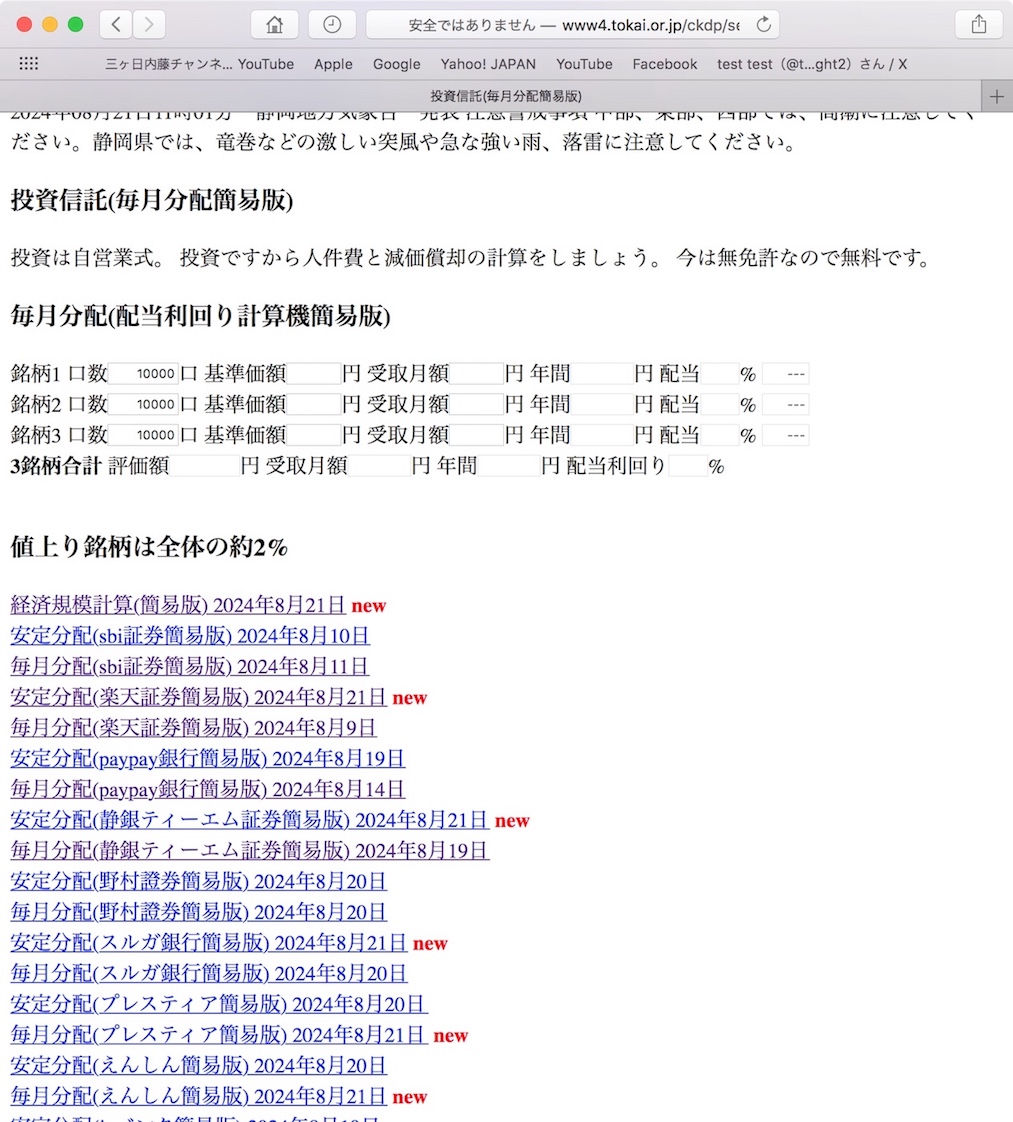Click 銘柄2 口数 field
Viewport: 1013px width, 1122px height.
pyautogui.click(x=143, y=404)
